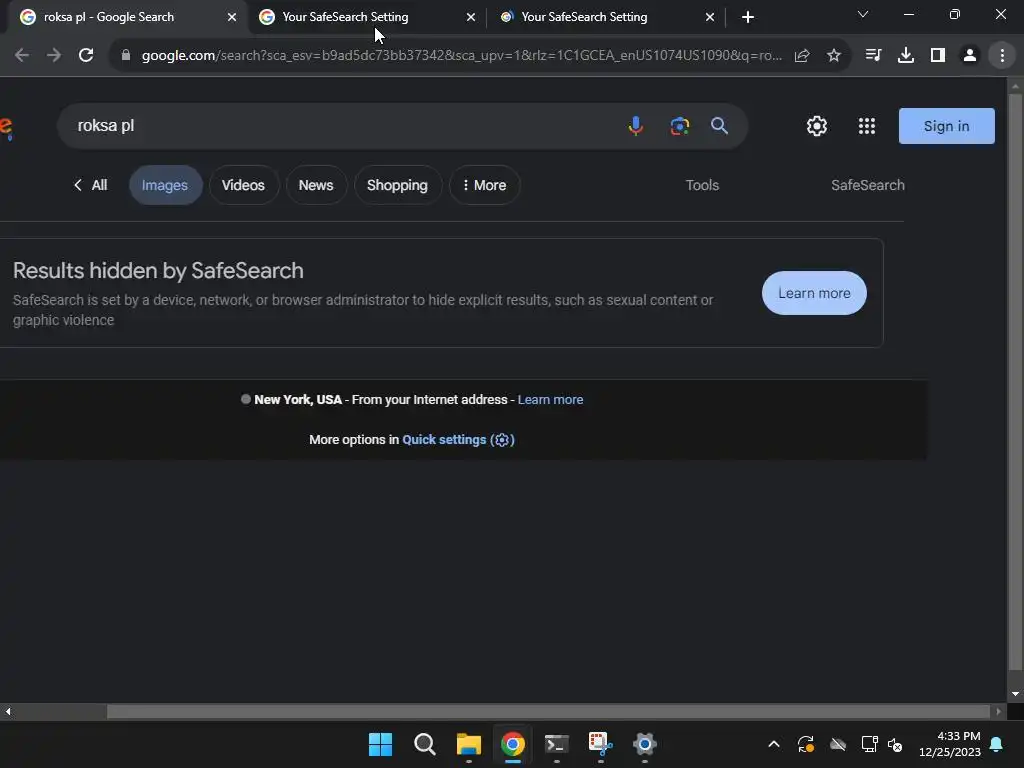Click the scroll down arrow
Image resolution: width=1024 pixels, height=768 pixels.
click(x=1015, y=694)
